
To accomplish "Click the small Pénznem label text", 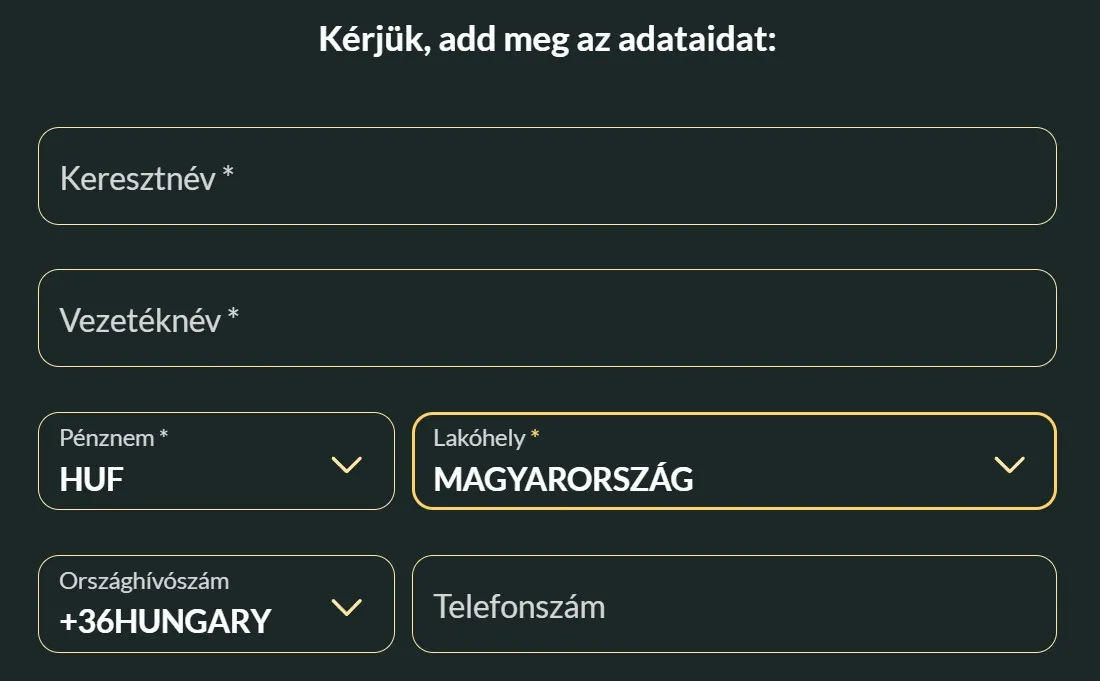I will [107, 438].
